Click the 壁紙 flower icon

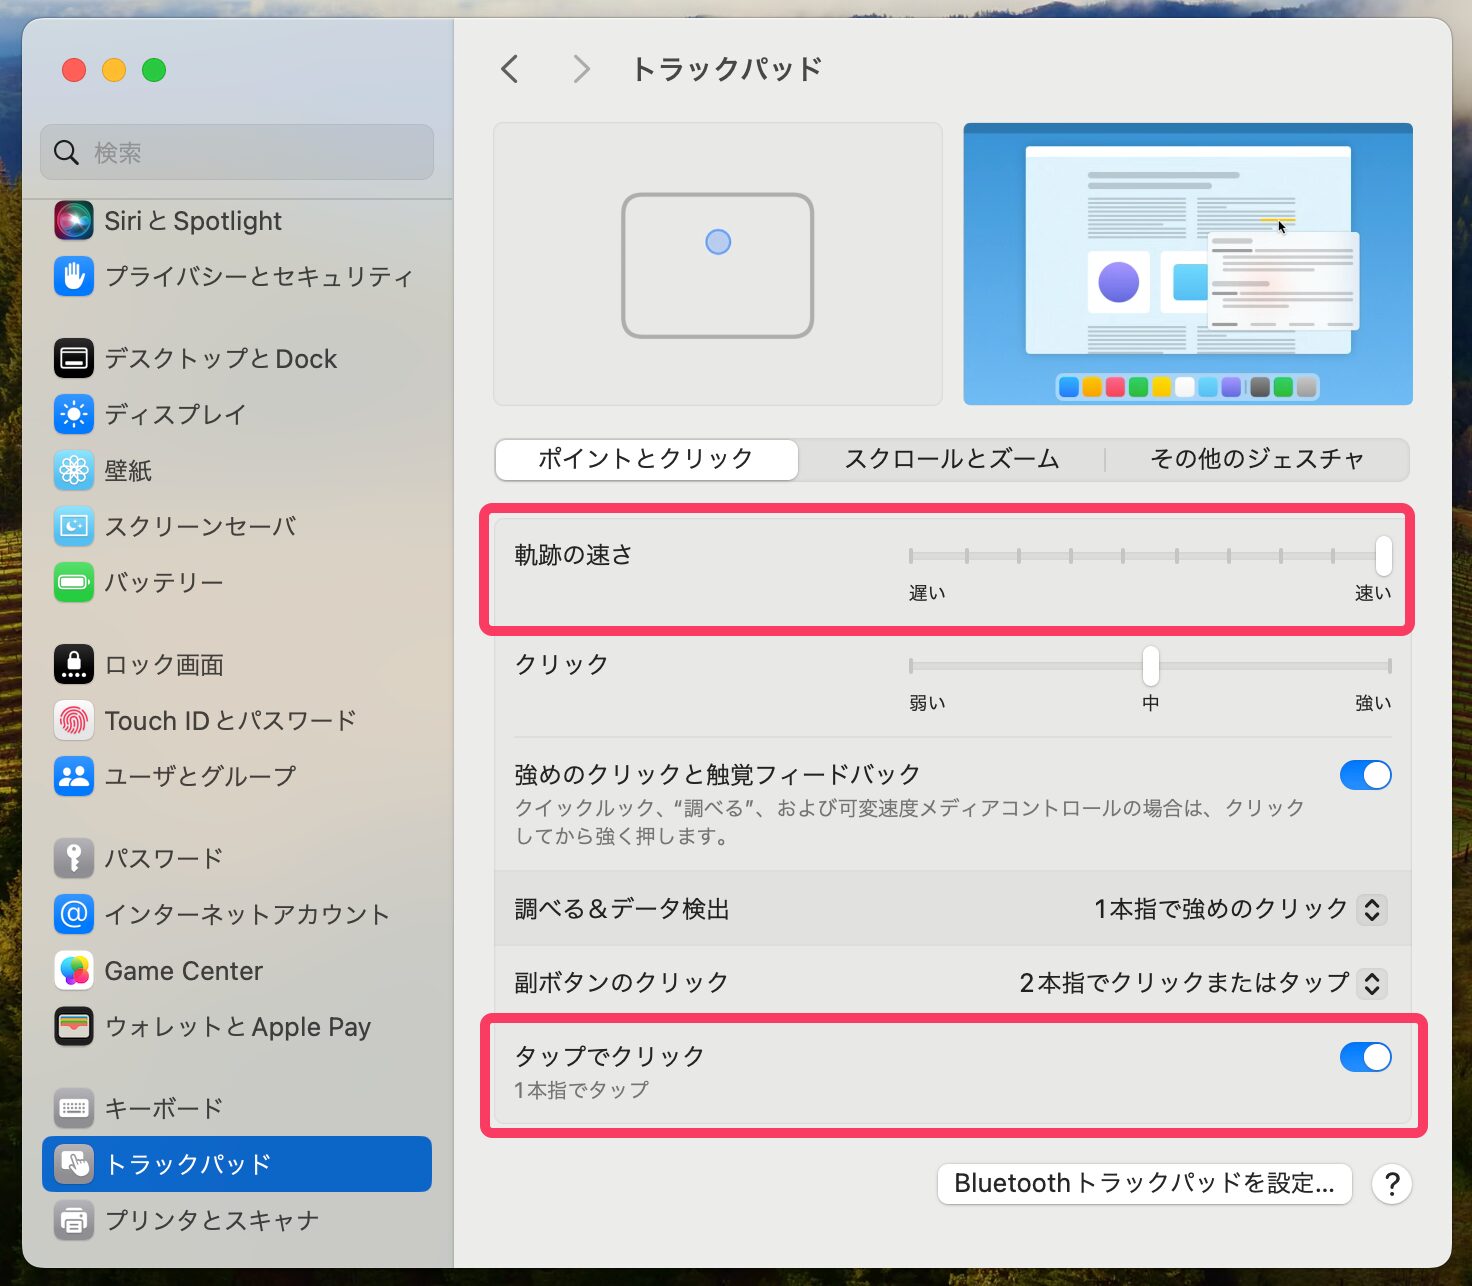coord(74,470)
